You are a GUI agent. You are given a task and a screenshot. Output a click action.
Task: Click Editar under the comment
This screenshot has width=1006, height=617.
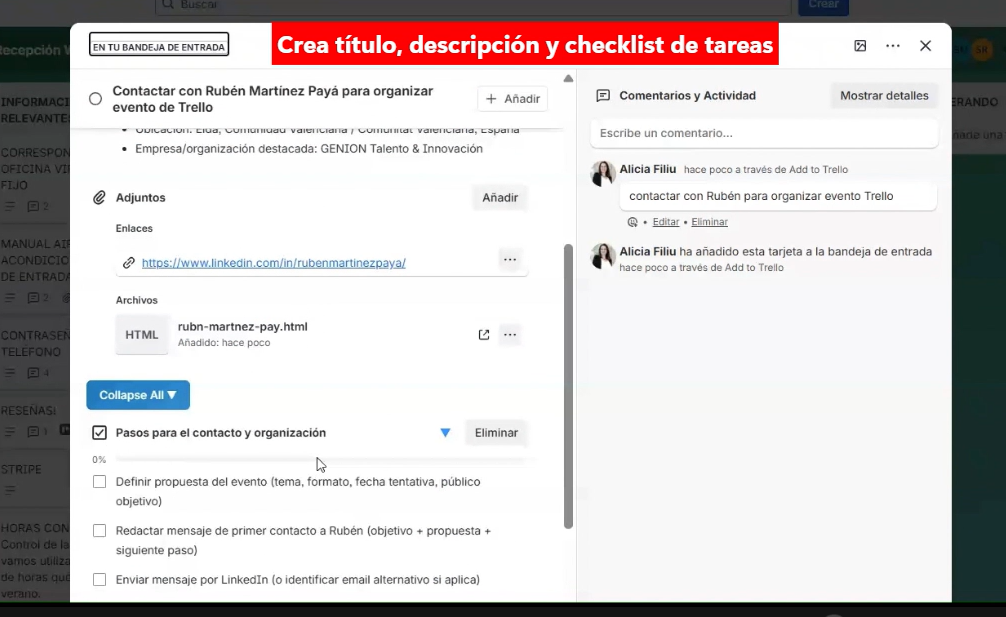click(x=665, y=222)
